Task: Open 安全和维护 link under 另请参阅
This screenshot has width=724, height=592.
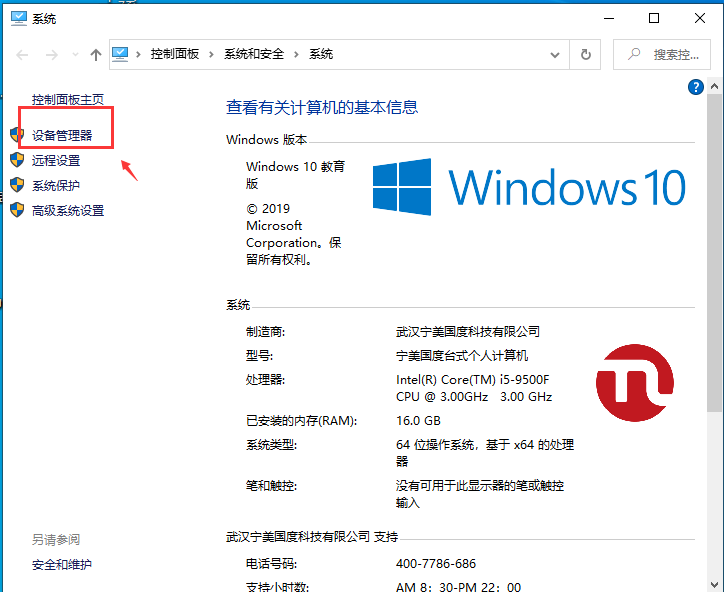Action: coord(62,564)
